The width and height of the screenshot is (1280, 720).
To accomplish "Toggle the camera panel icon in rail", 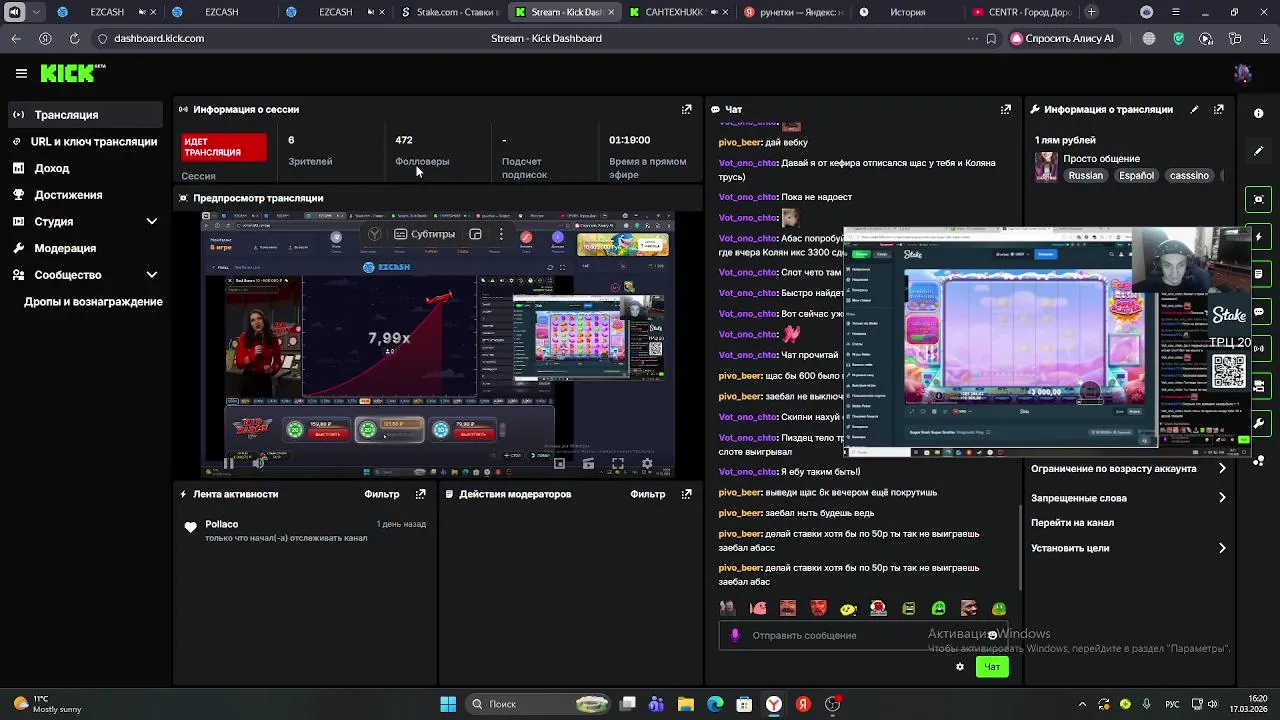I will click(x=1259, y=386).
